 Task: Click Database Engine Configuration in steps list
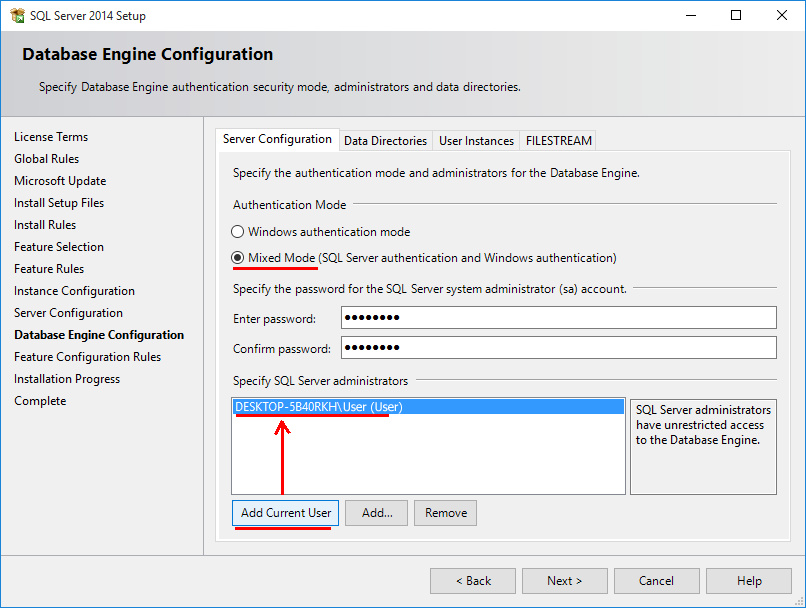[99, 335]
